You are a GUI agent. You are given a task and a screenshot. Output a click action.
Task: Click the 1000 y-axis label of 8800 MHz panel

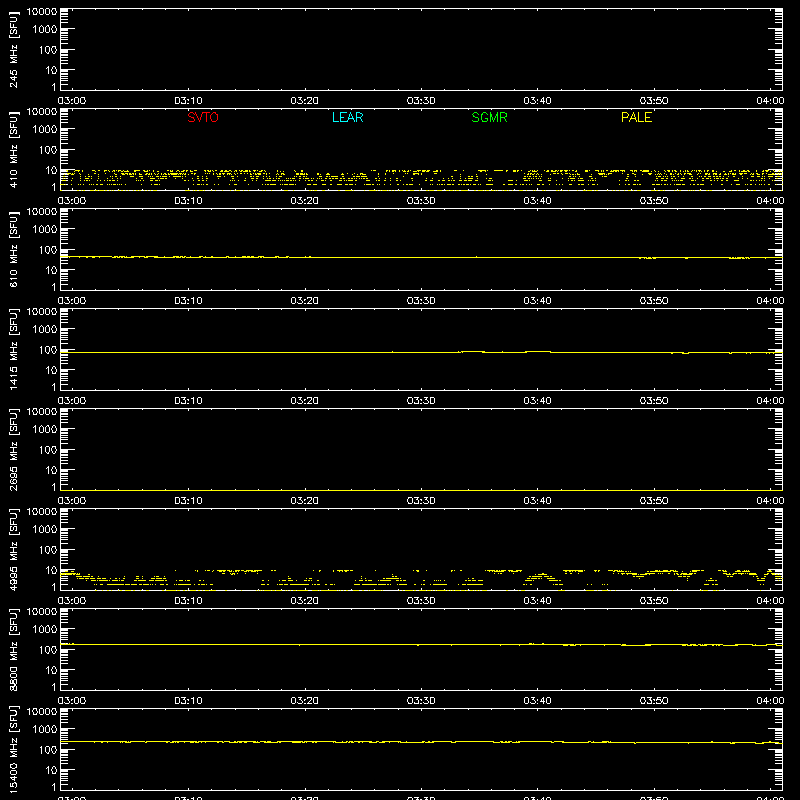[45, 630]
